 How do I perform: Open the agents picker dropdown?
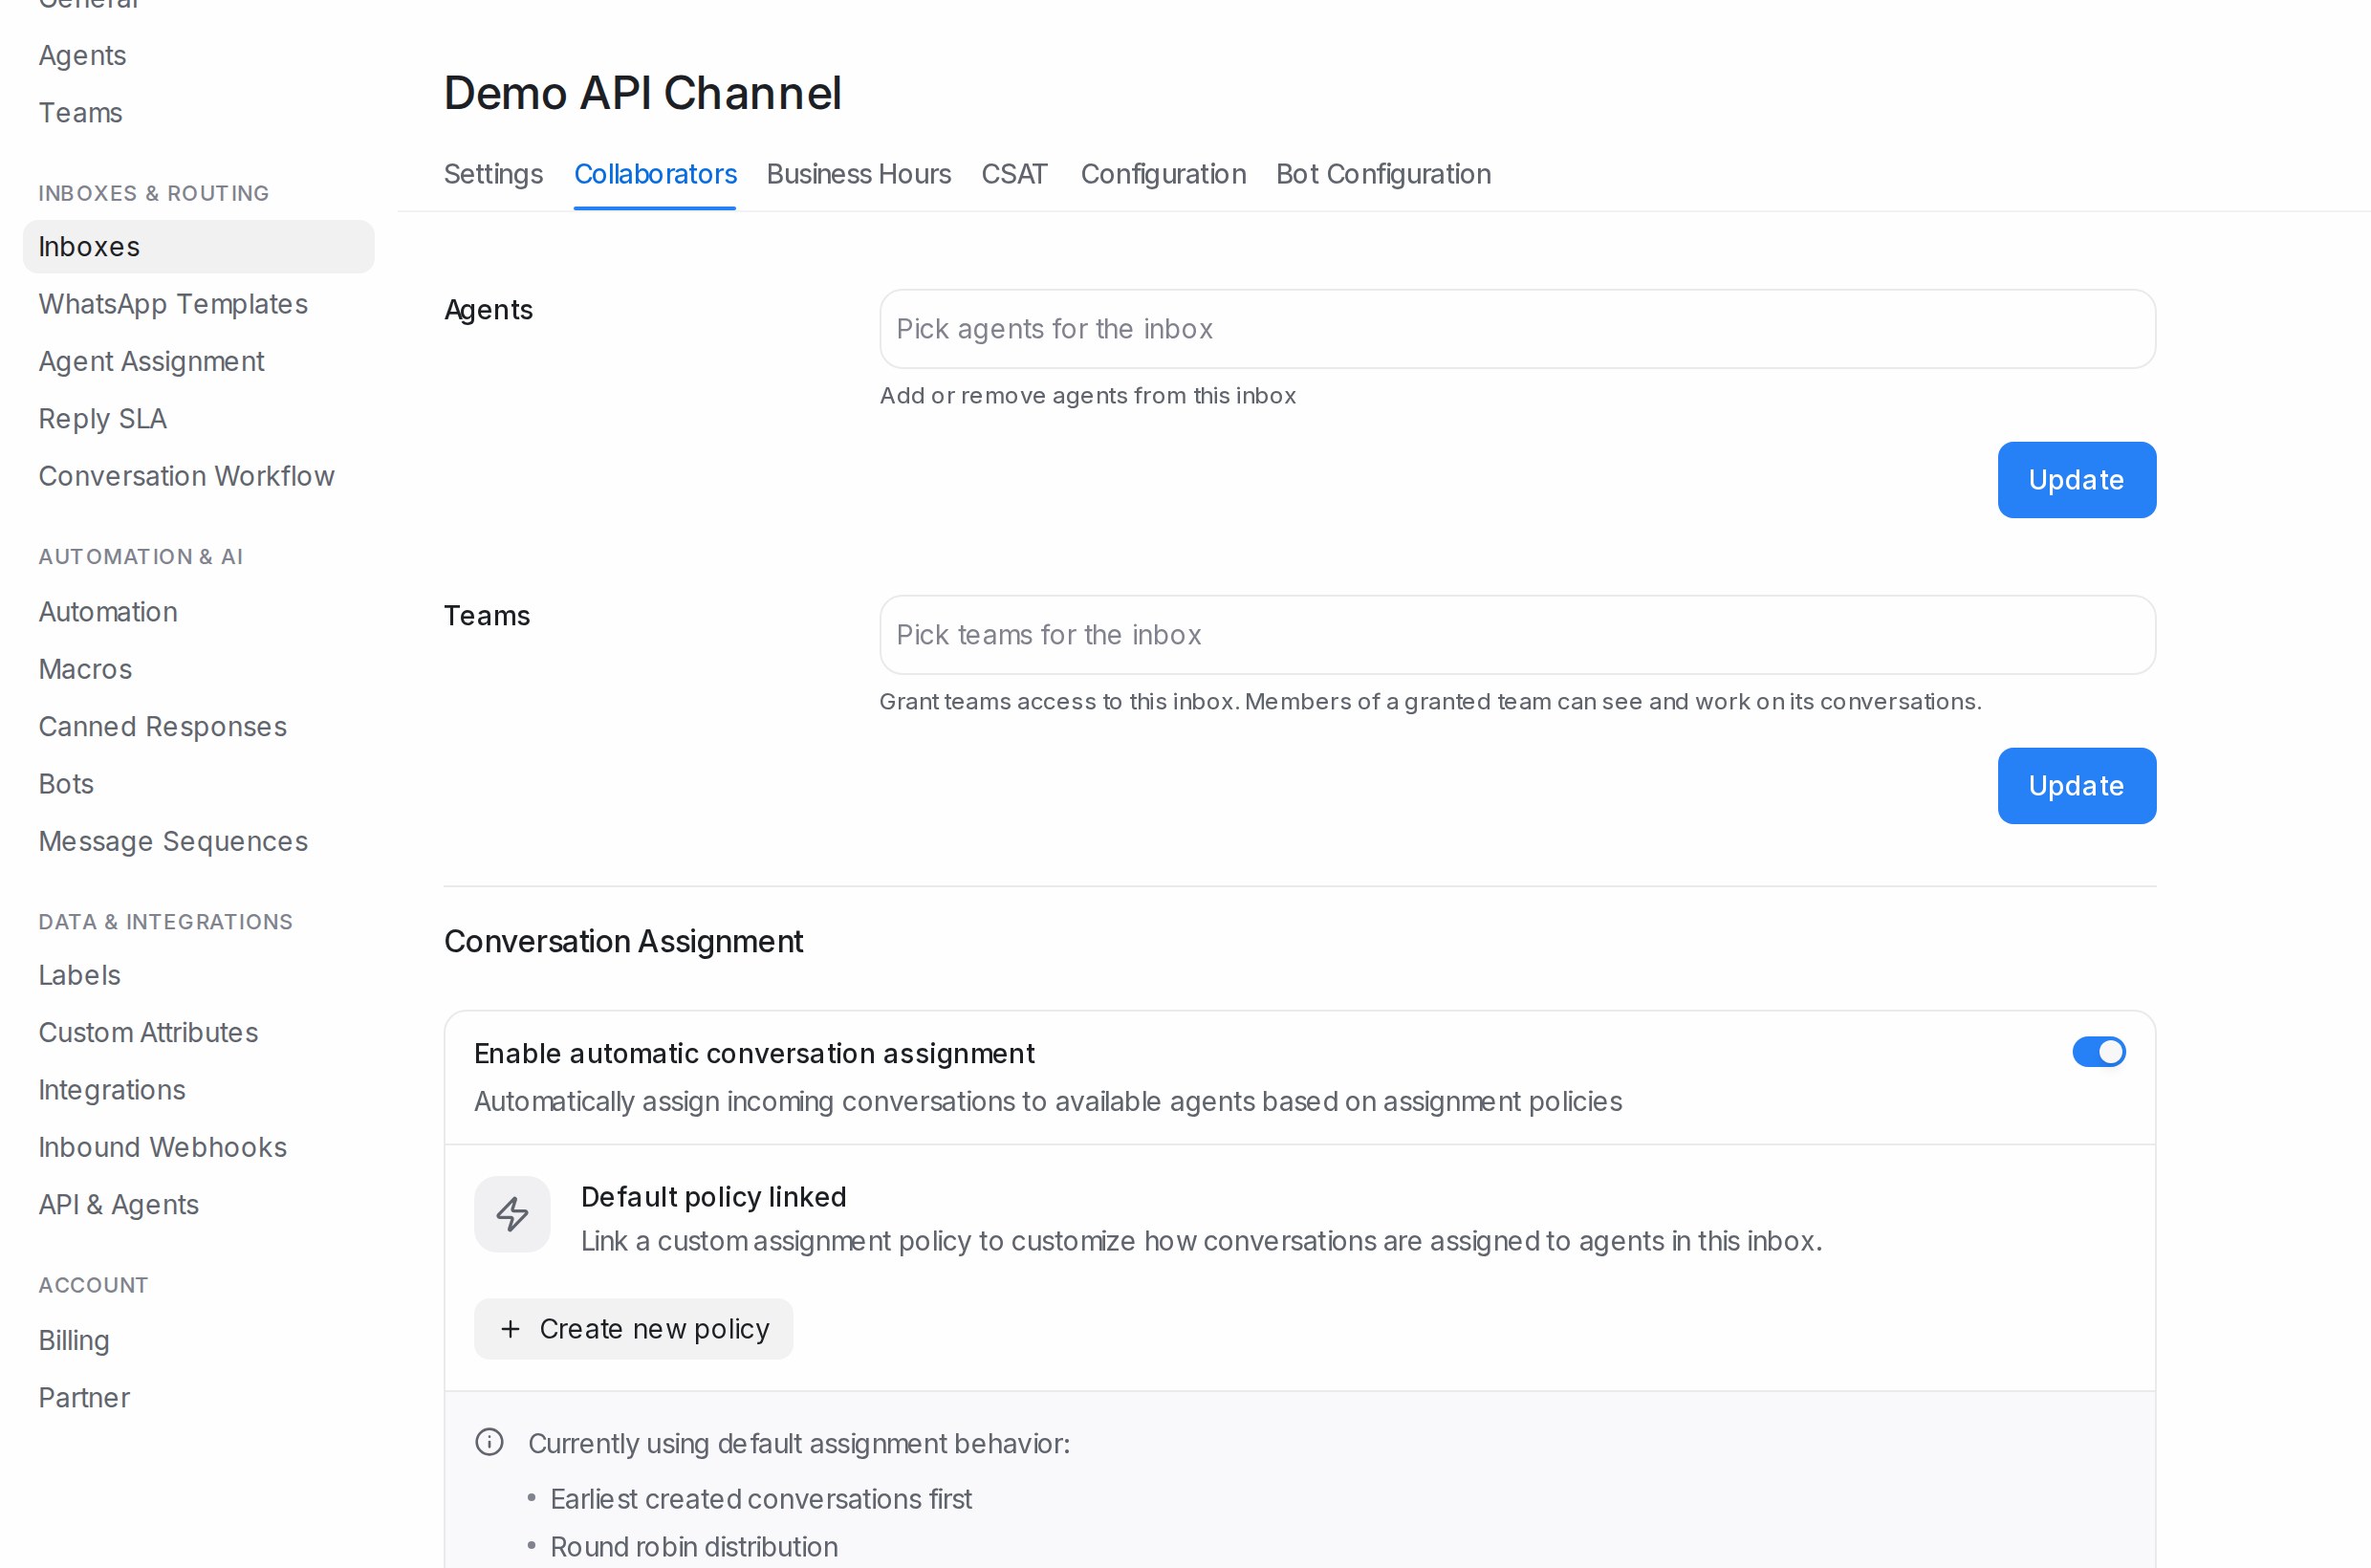tap(1517, 329)
